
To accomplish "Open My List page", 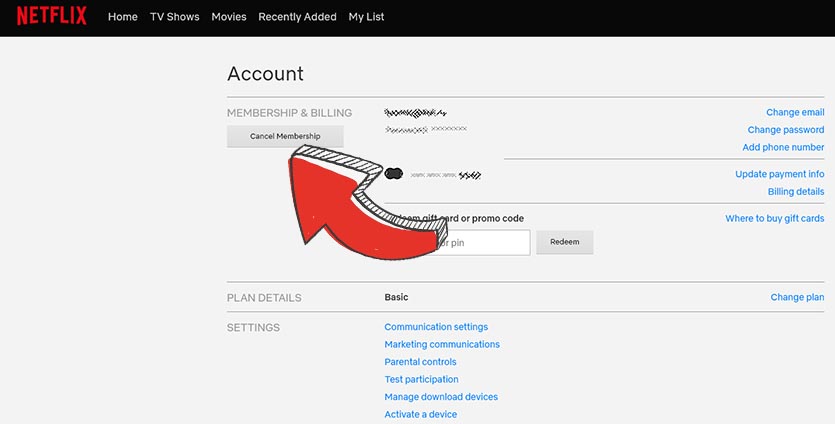I will (366, 17).
